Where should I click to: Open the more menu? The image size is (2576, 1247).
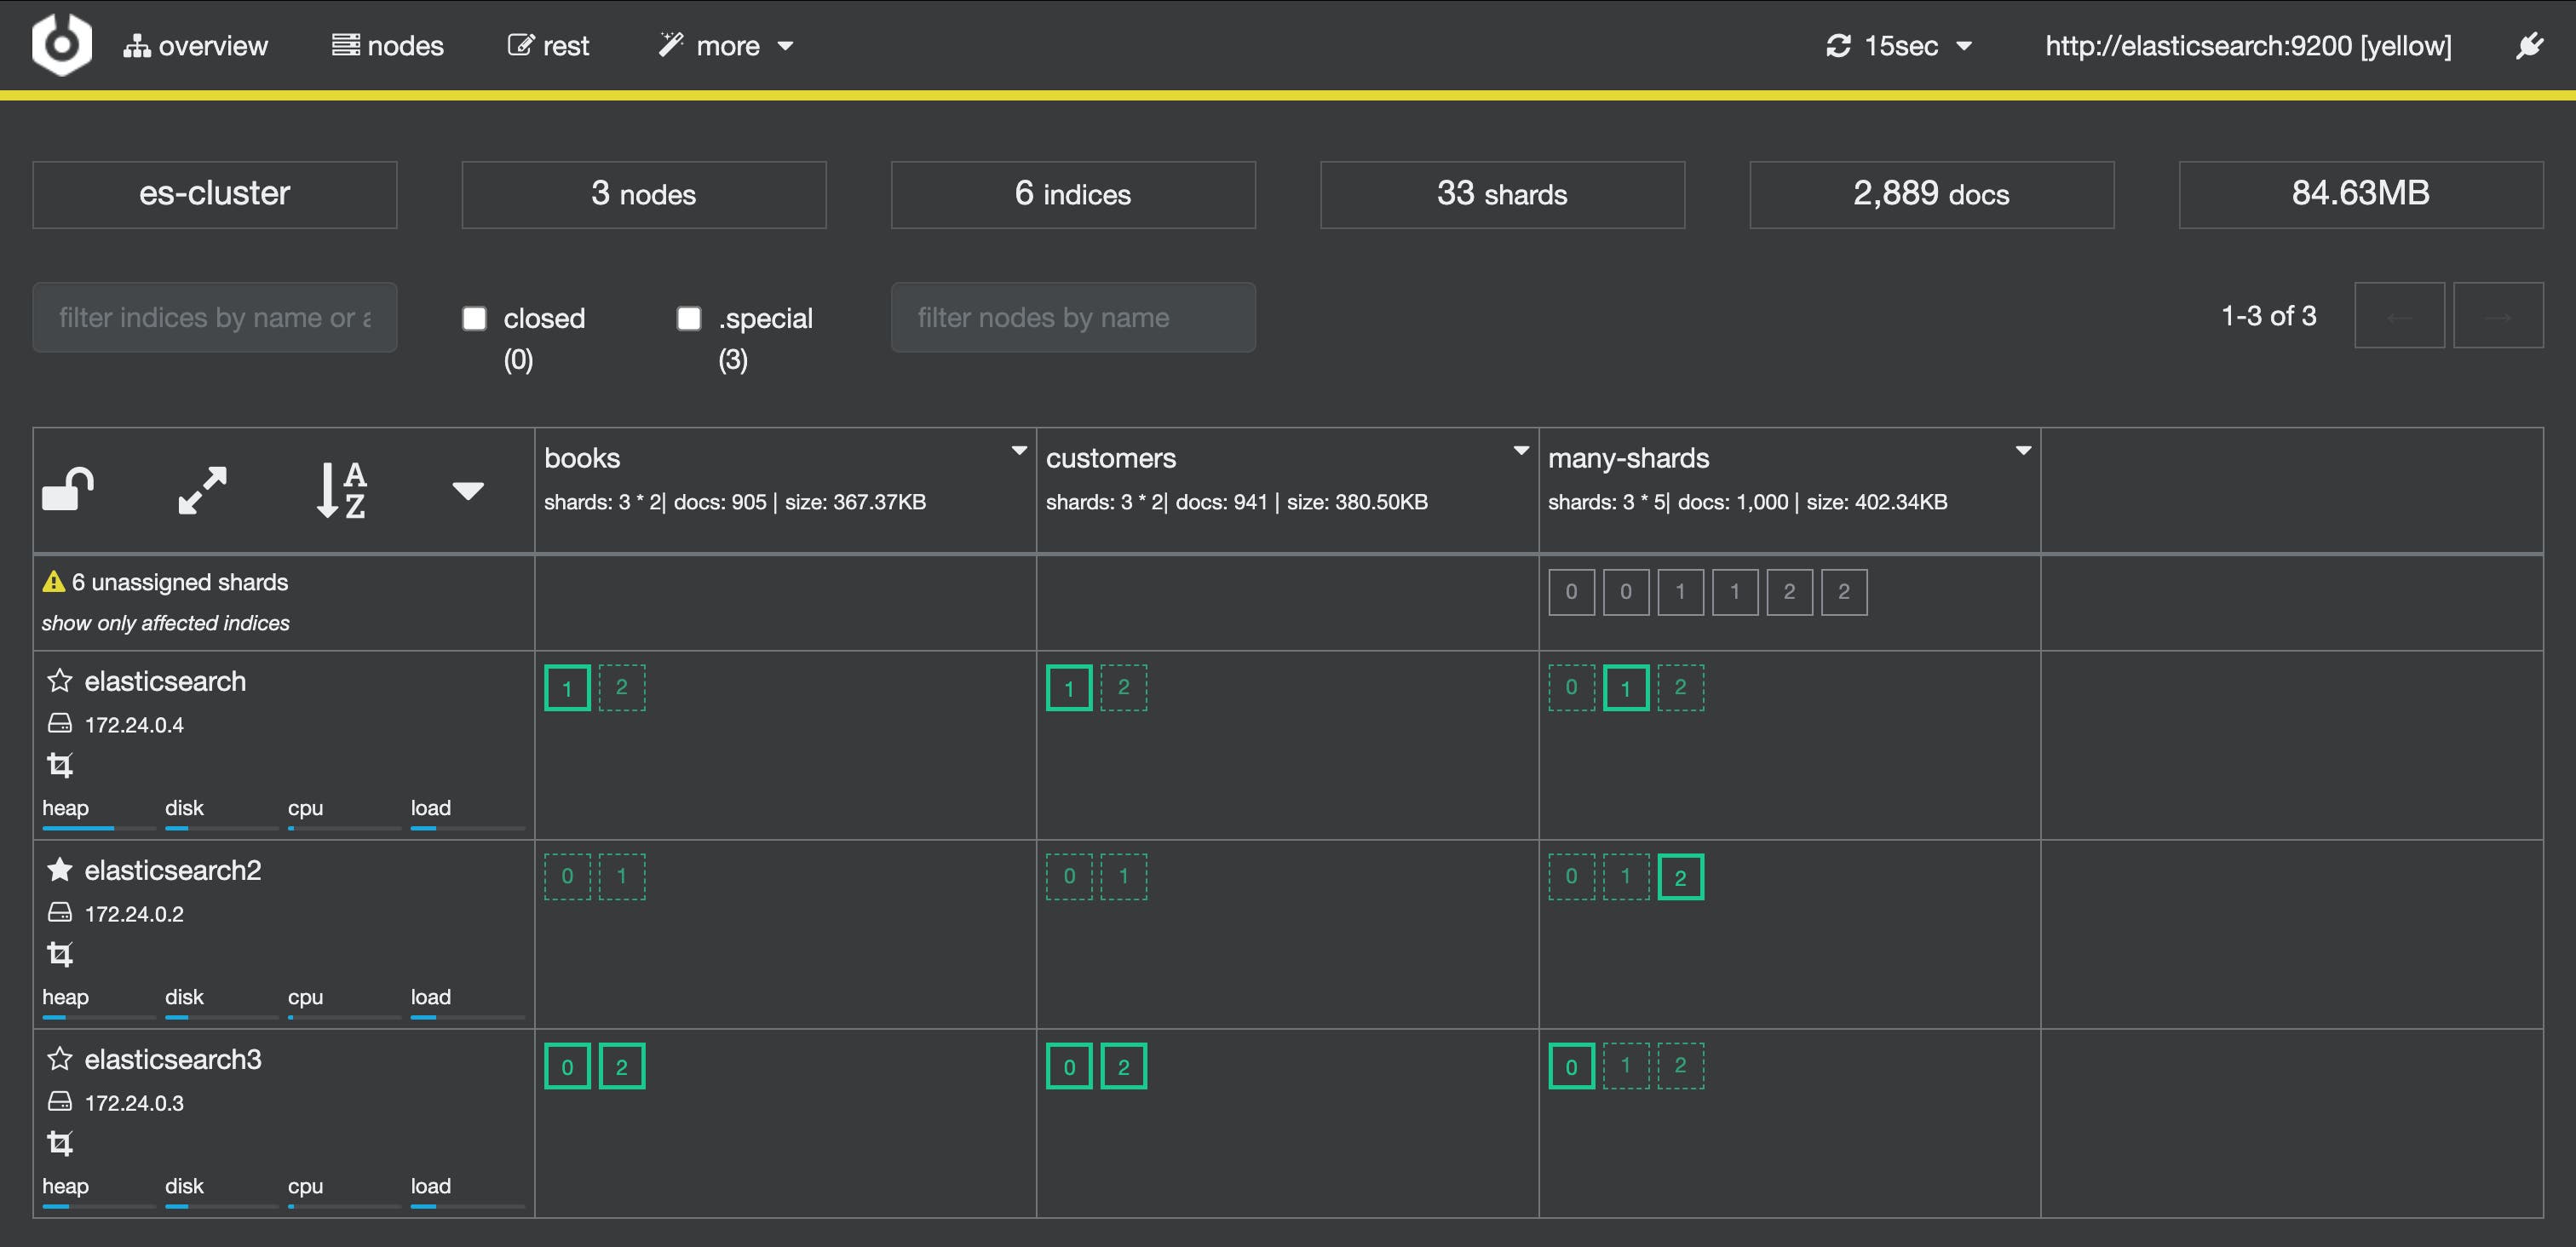click(727, 45)
